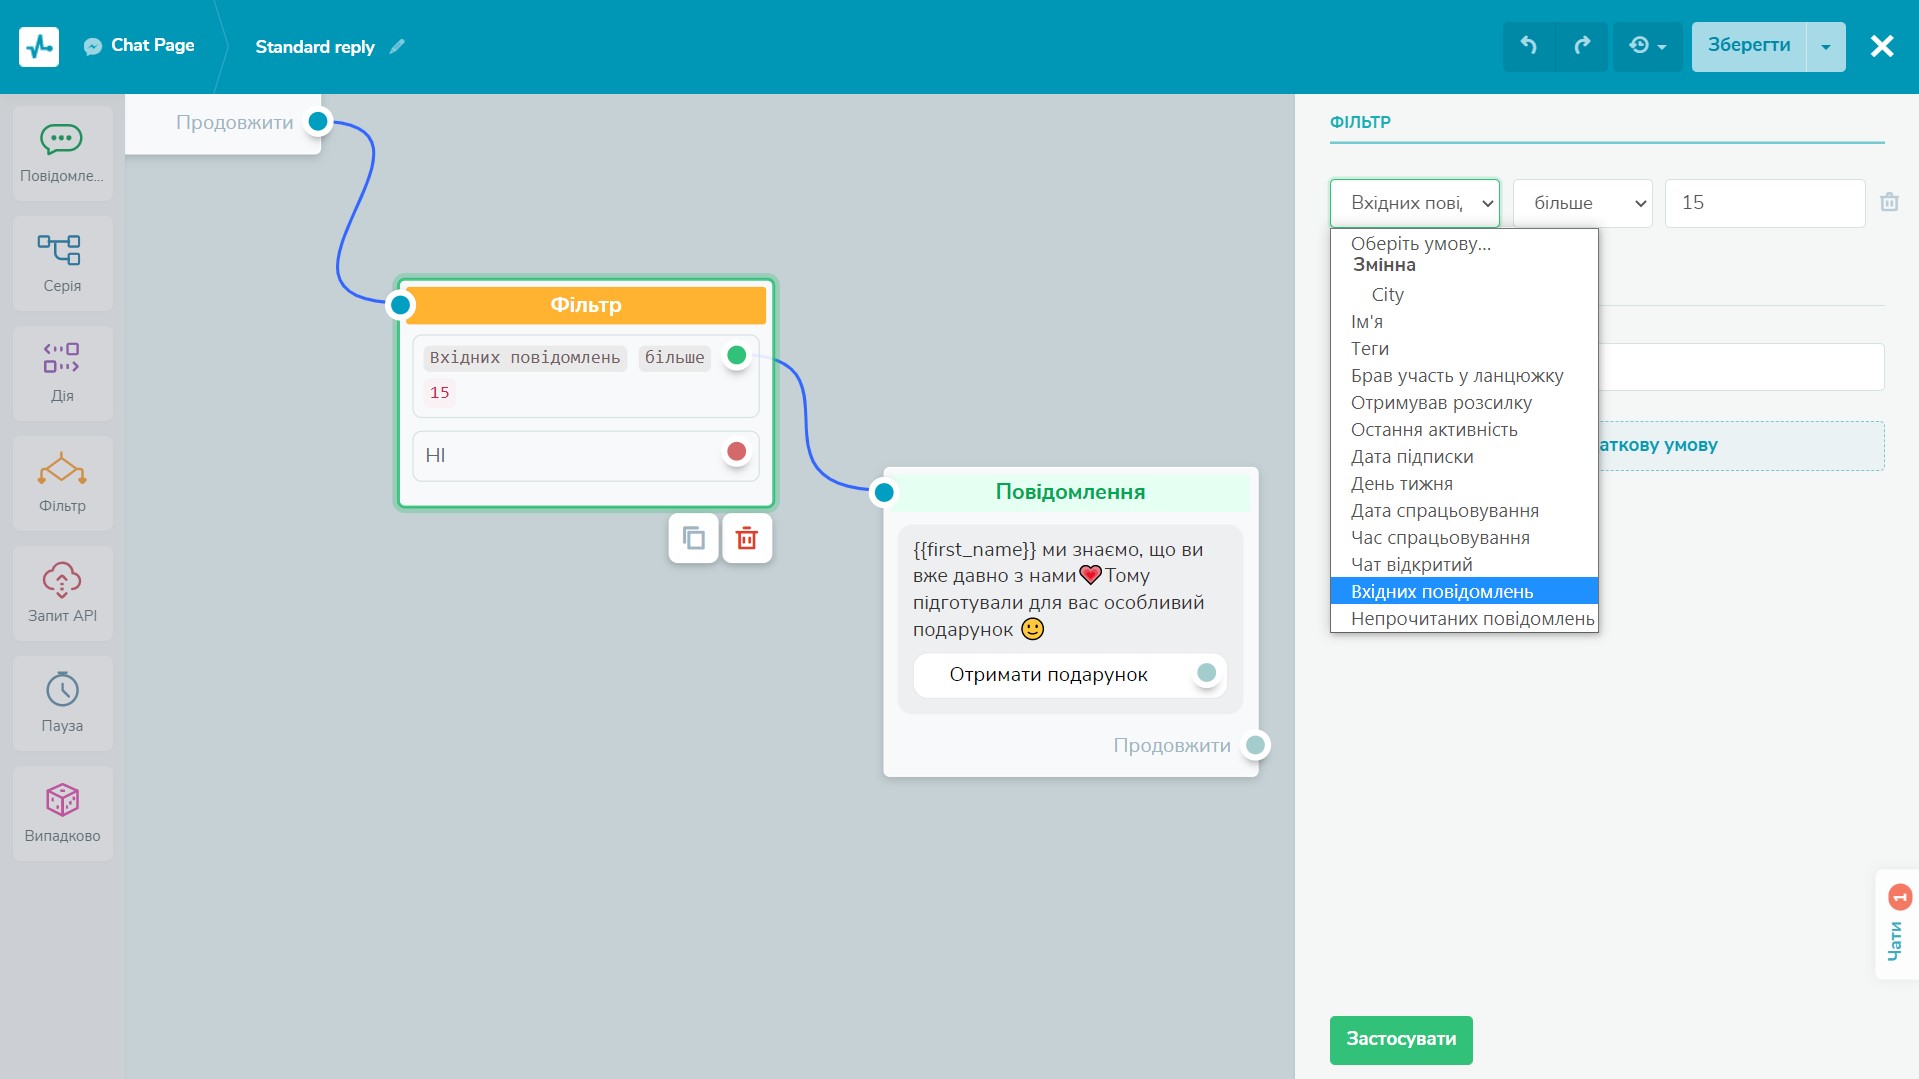Add a Серія flow block

tap(62, 263)
